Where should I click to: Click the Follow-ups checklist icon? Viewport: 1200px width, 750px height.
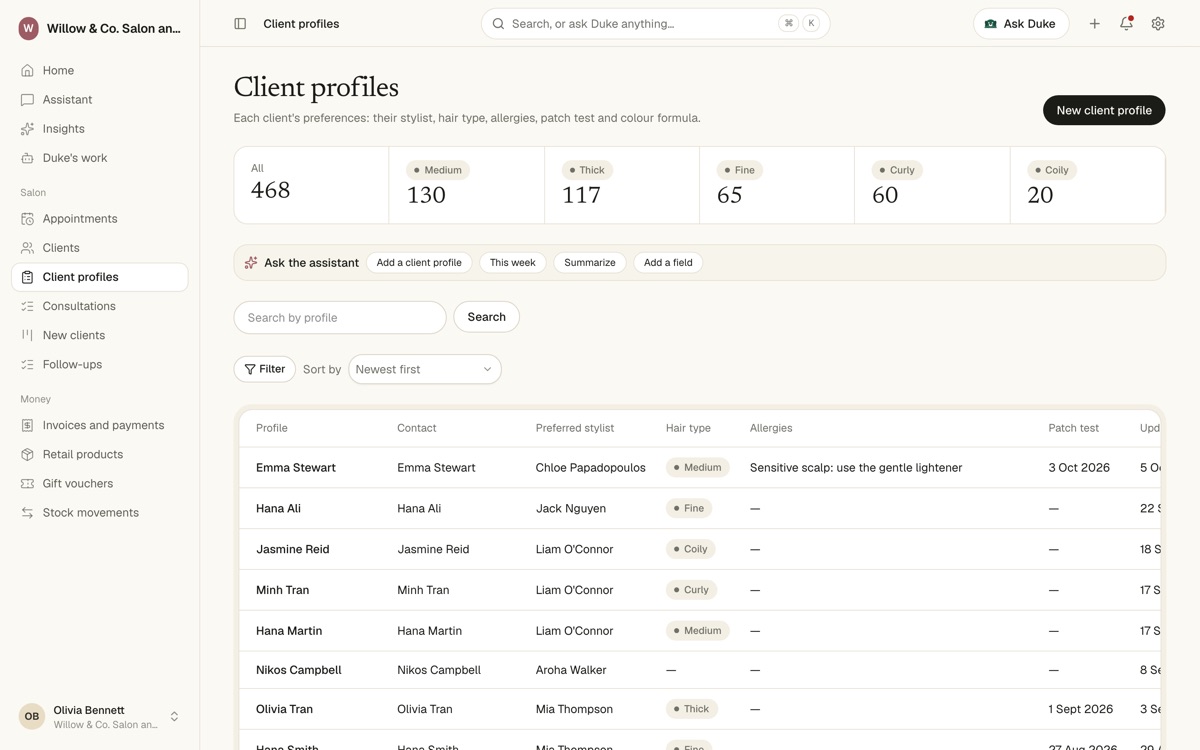click(27, 364)
